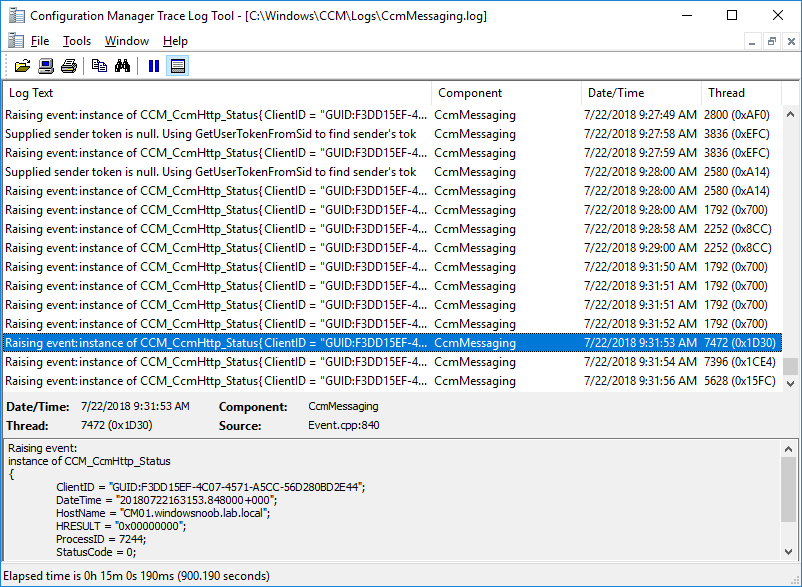Sort by the Date/Time column header

pos(641,93)
